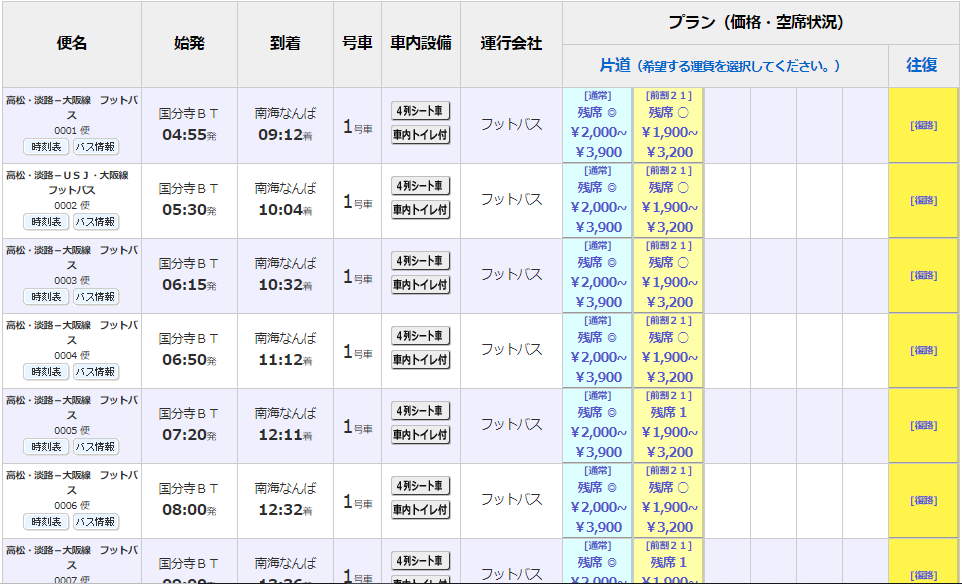View 時刻表 for bus 0005 便
Image resolution: width=962 pixels, height=584 pixels.
pos(46,447)
